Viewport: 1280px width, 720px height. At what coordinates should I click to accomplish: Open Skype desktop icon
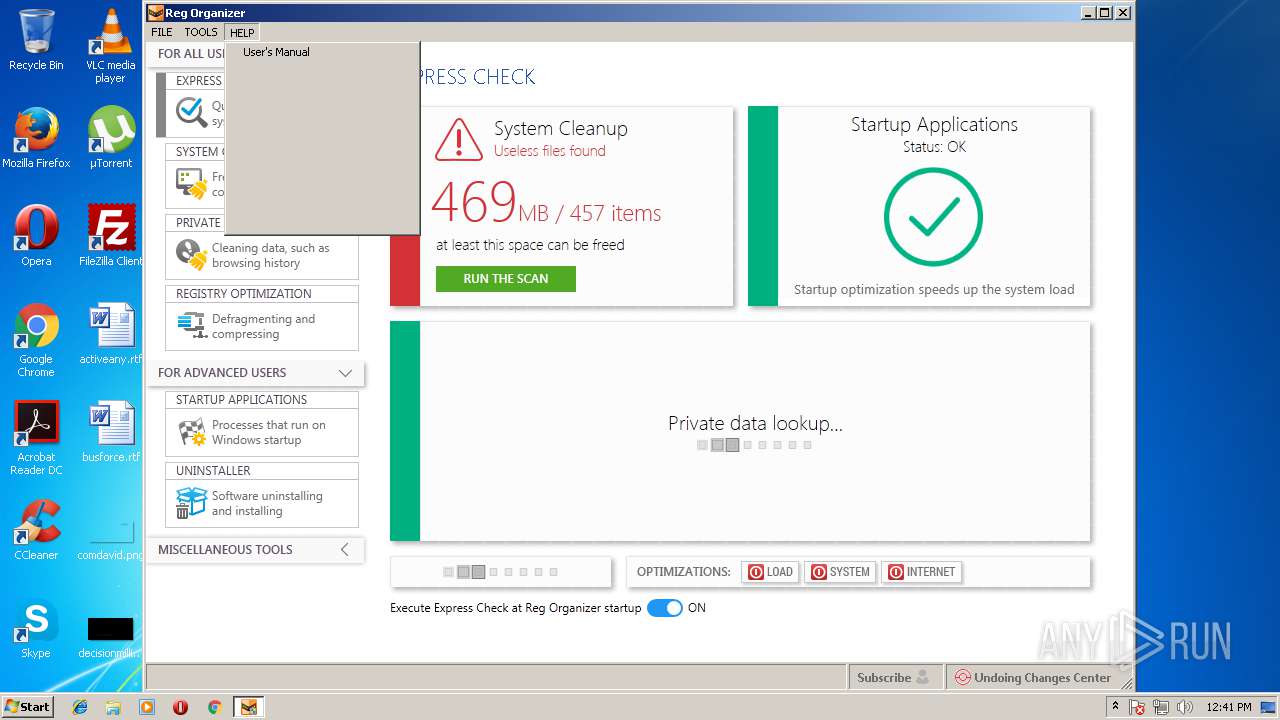(x=36, y=628)
